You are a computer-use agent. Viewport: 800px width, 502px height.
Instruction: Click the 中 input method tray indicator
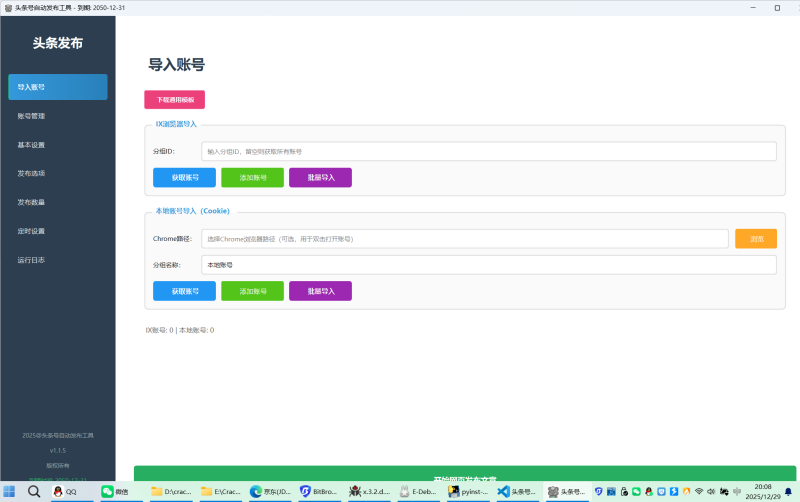point(737,492)
